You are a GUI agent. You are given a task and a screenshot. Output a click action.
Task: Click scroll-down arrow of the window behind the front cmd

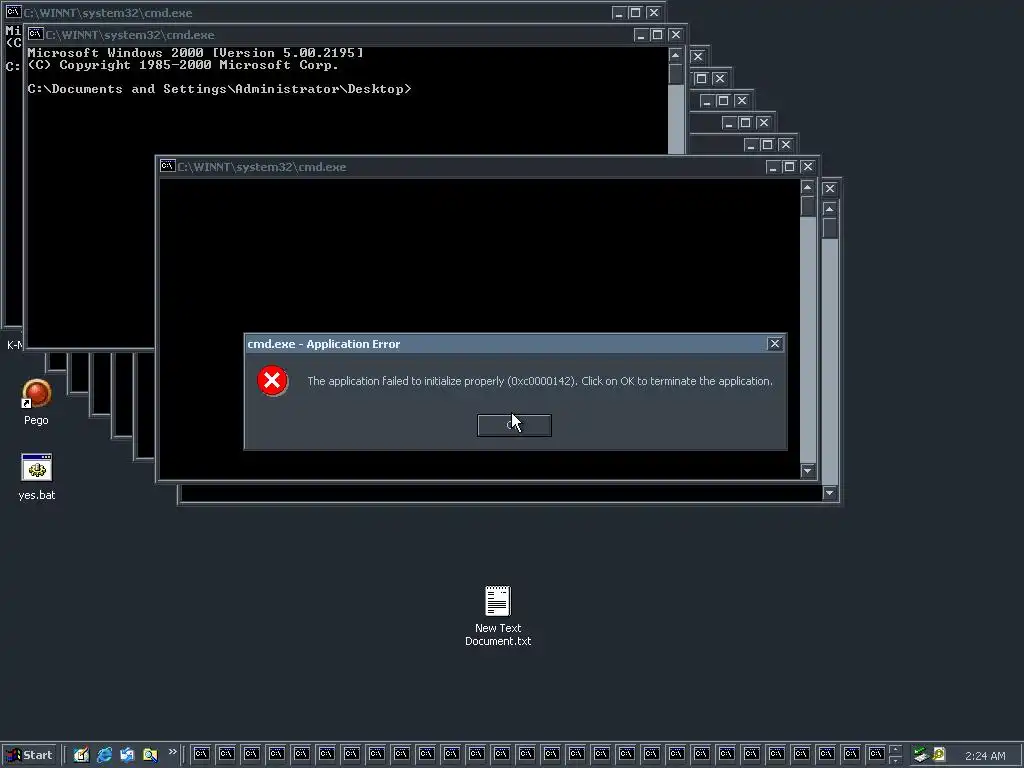tap(829, 492)
